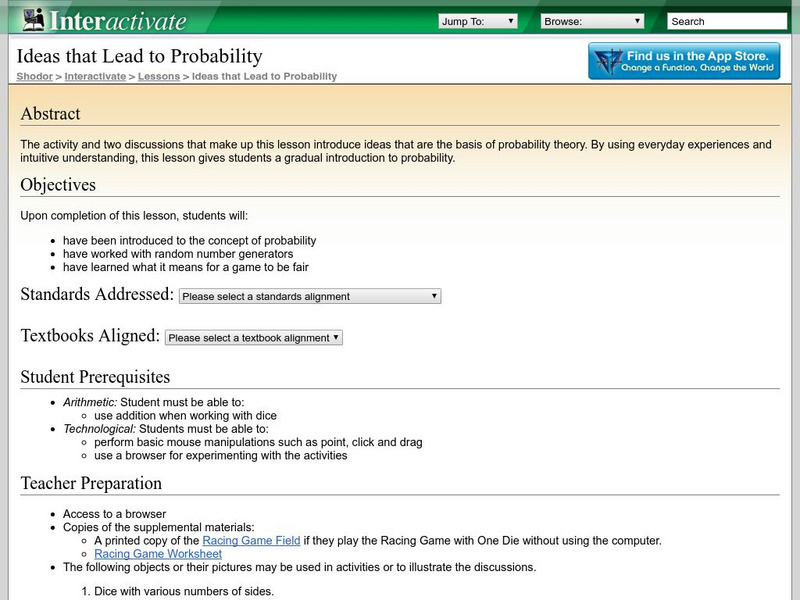Click 'Ideas that Lead to Probability' page title

[x=140, y=56]
